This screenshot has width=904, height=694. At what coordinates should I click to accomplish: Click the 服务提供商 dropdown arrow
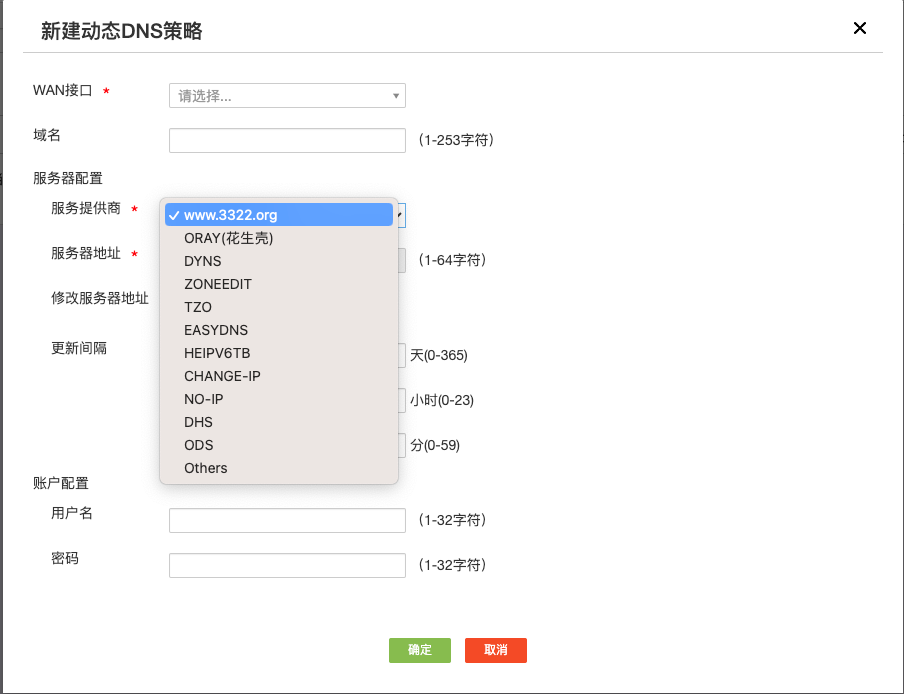coord(401,215)
